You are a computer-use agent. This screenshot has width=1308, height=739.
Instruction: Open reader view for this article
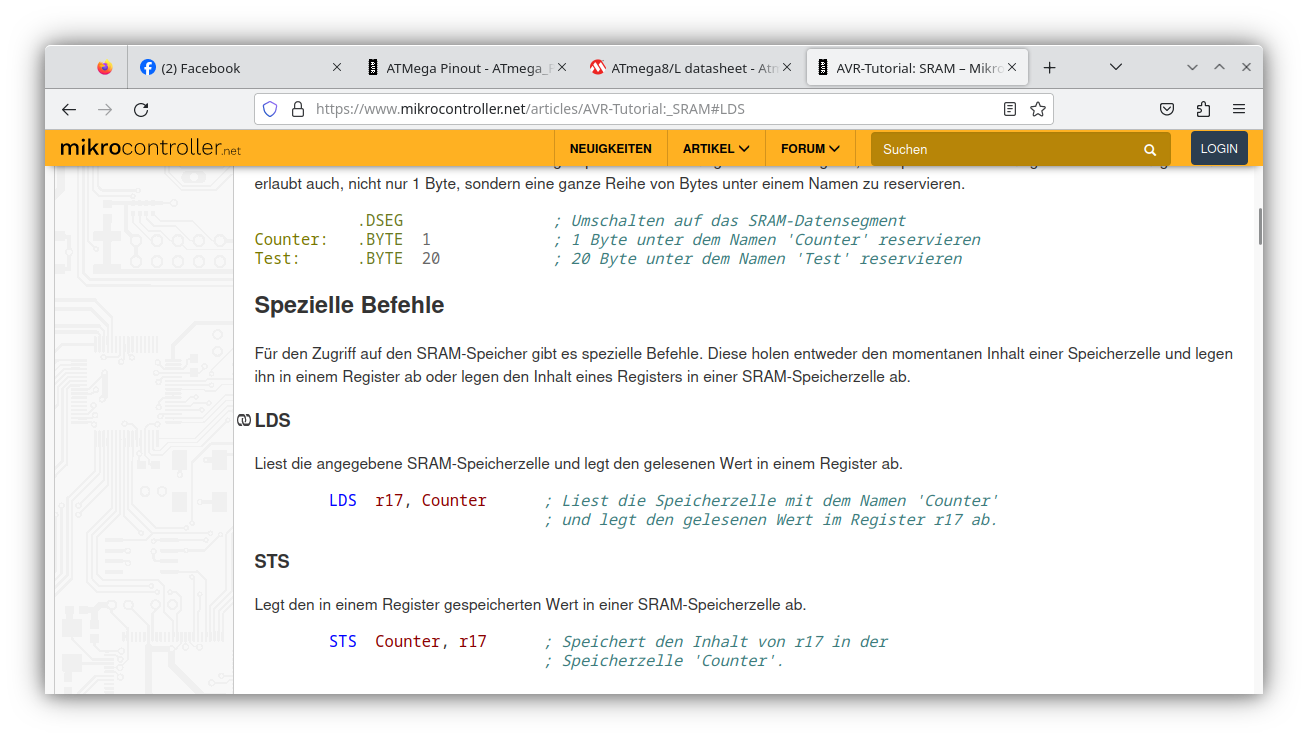[x=1010, y=109]
